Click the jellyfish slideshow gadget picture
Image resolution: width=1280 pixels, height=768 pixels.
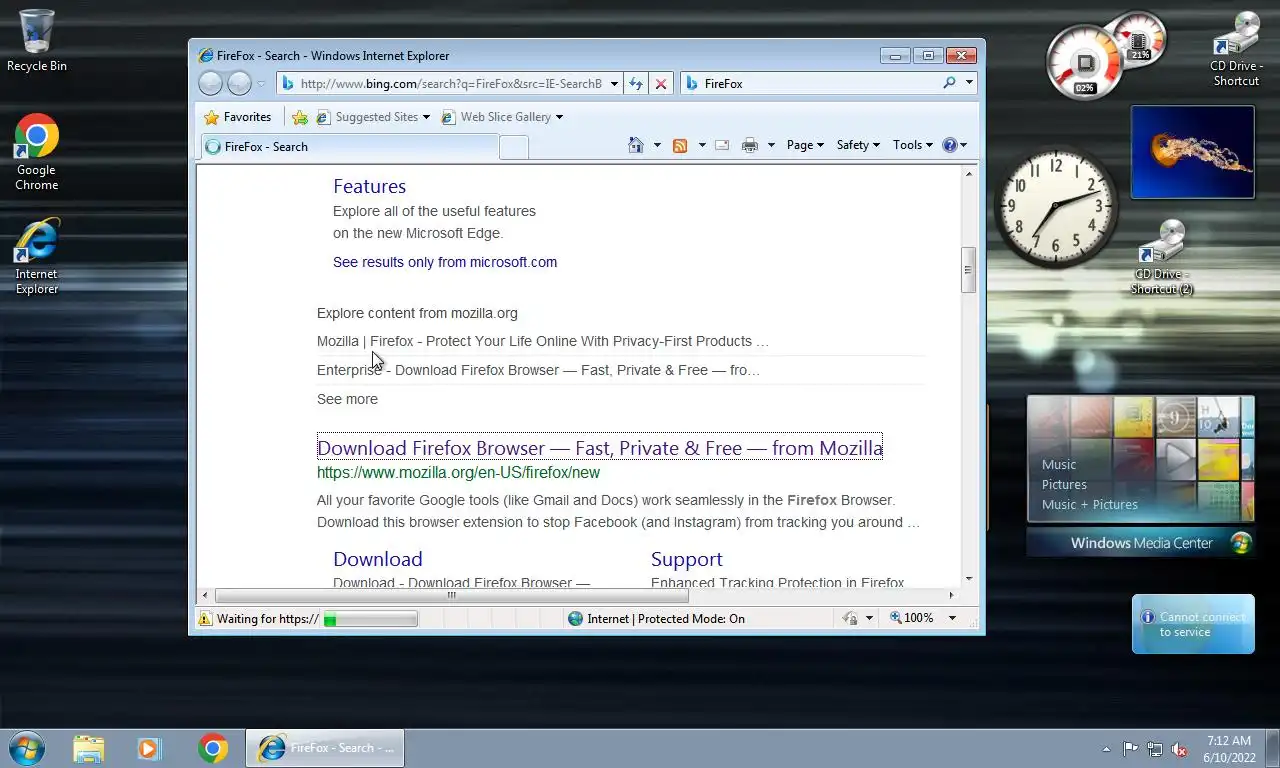click(x=1192, y=152)
